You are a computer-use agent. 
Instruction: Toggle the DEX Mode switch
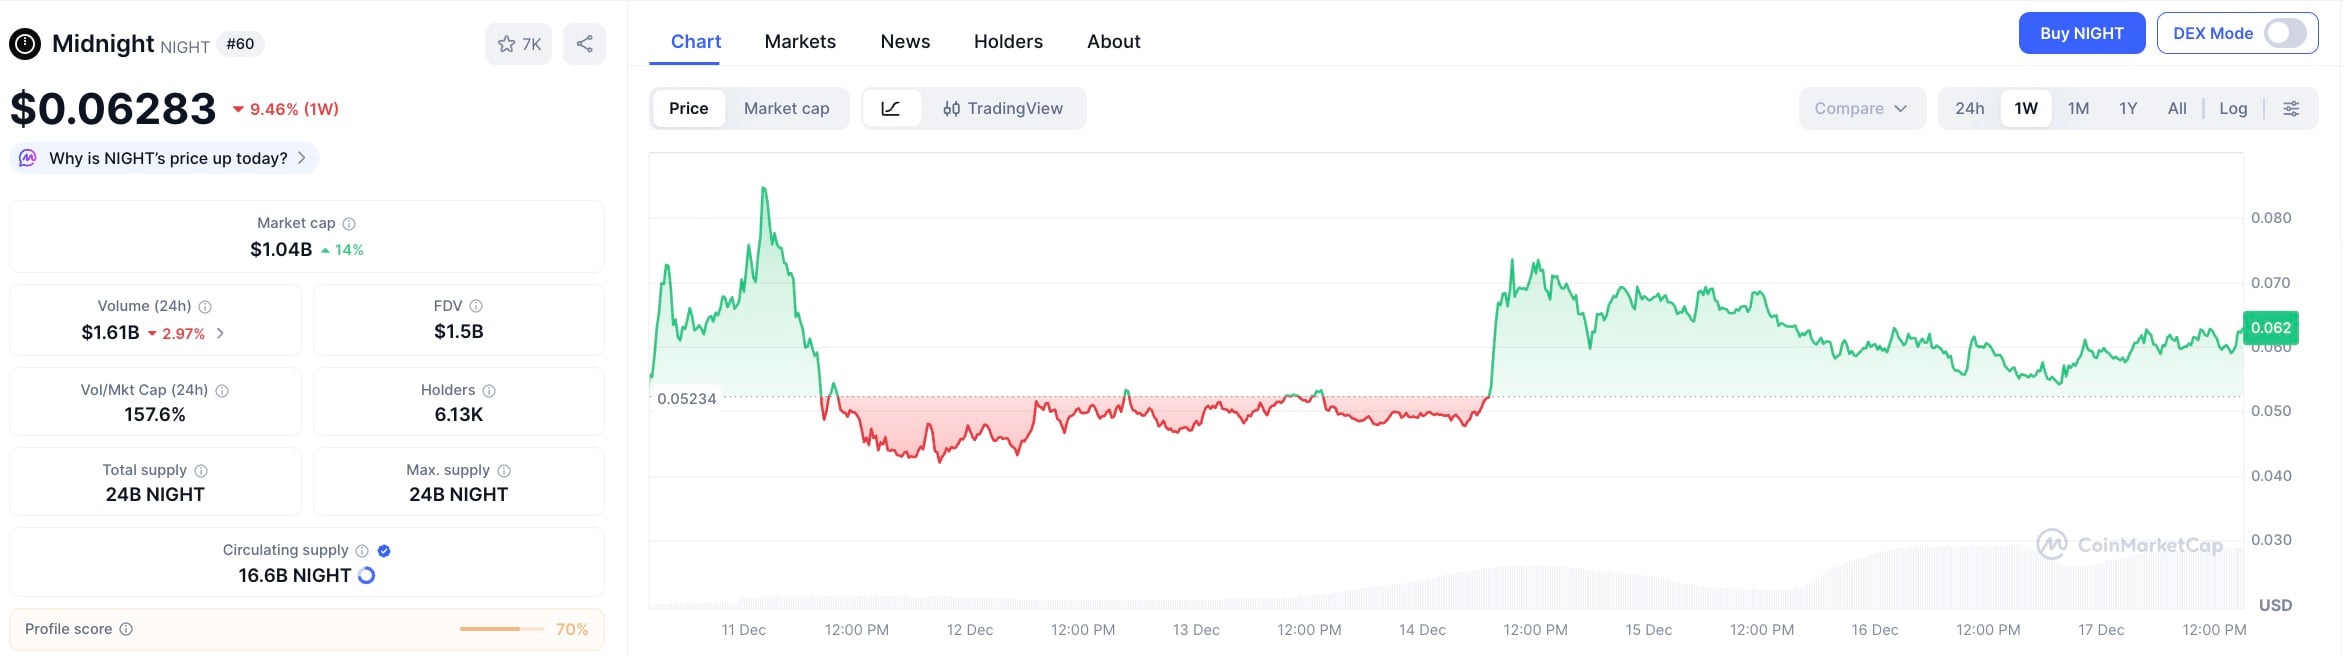pyautogui.click(x=2285, y=33)
